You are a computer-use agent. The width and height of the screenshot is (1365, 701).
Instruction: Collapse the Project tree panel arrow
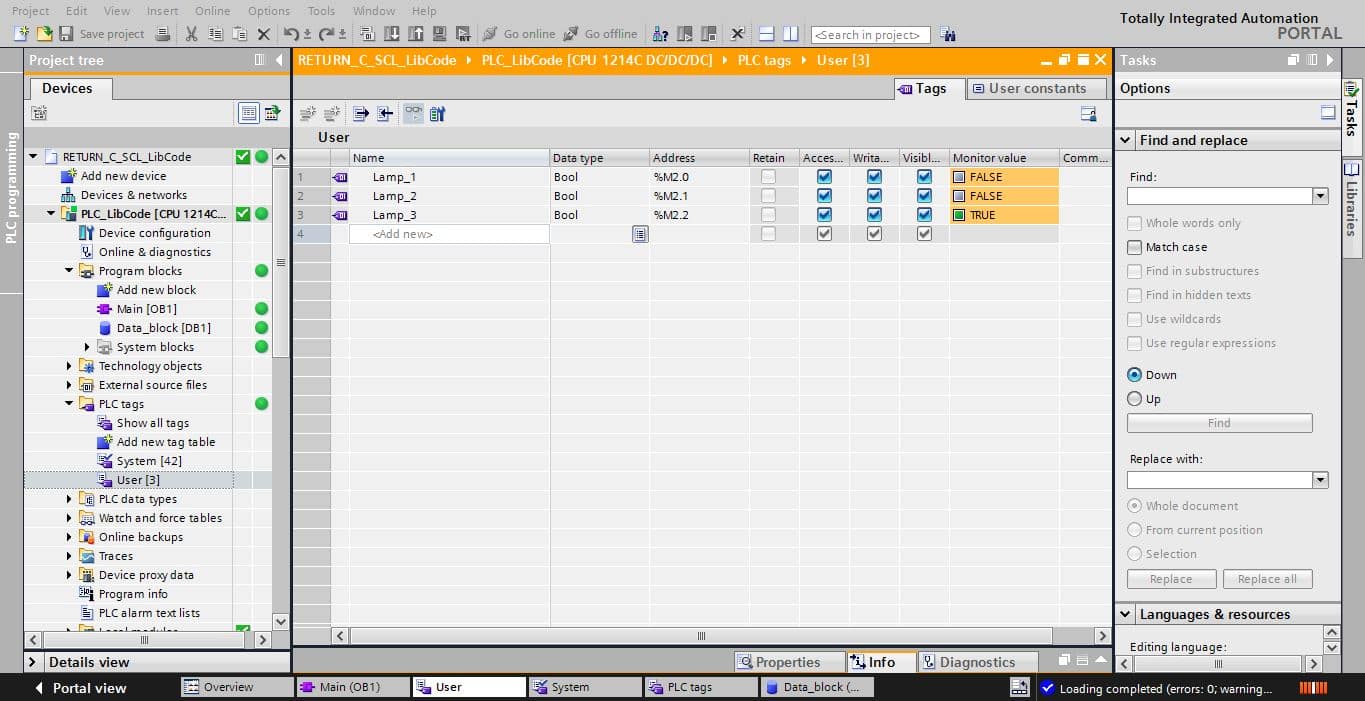coord(279,60)
